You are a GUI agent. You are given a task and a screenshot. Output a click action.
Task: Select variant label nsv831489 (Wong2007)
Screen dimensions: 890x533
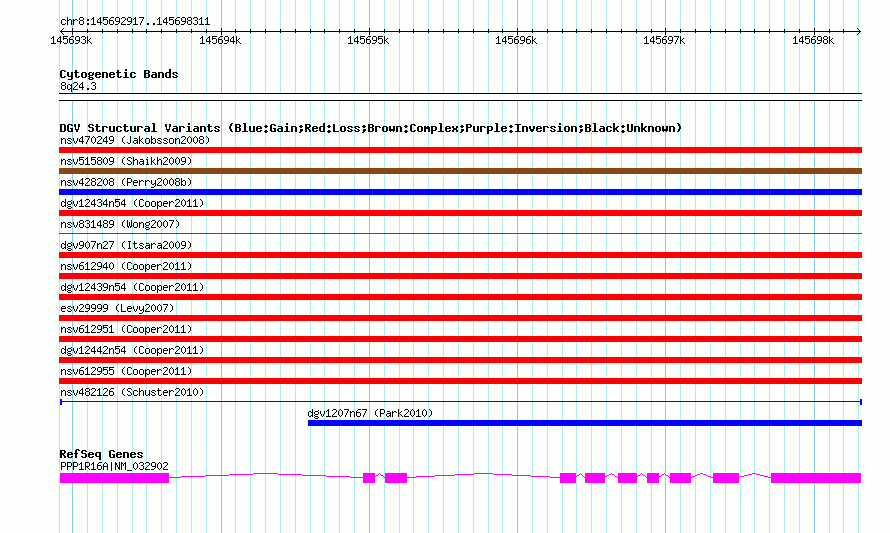120,224
